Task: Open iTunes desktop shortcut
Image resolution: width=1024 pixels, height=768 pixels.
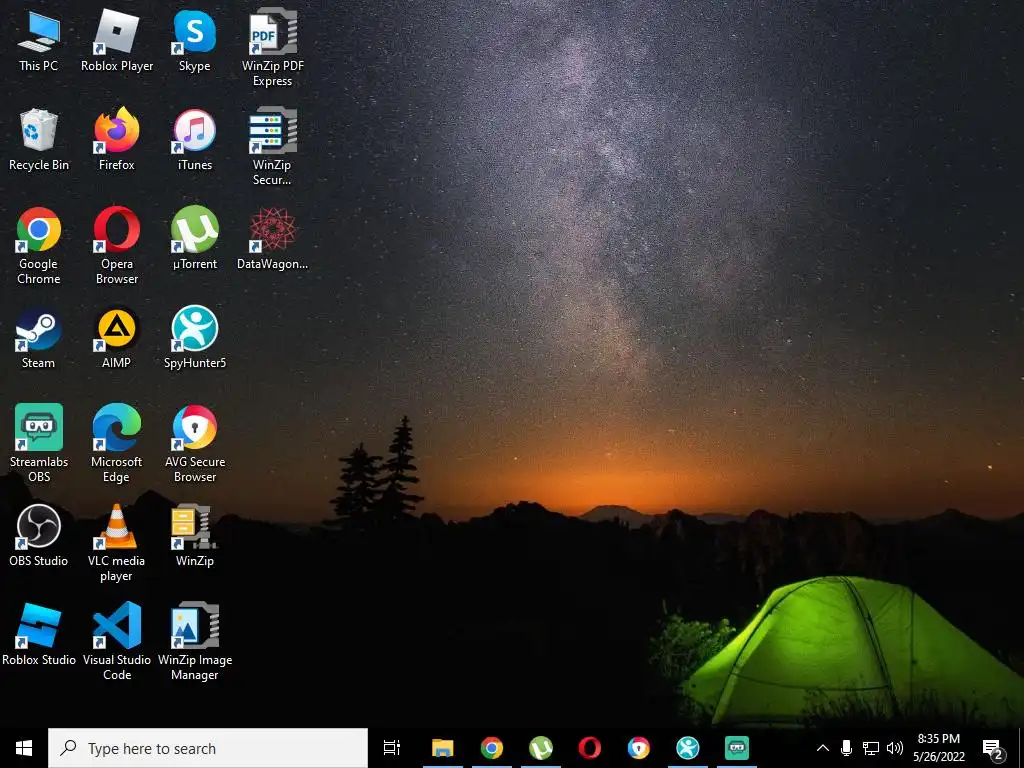Action: click(195, 140)
